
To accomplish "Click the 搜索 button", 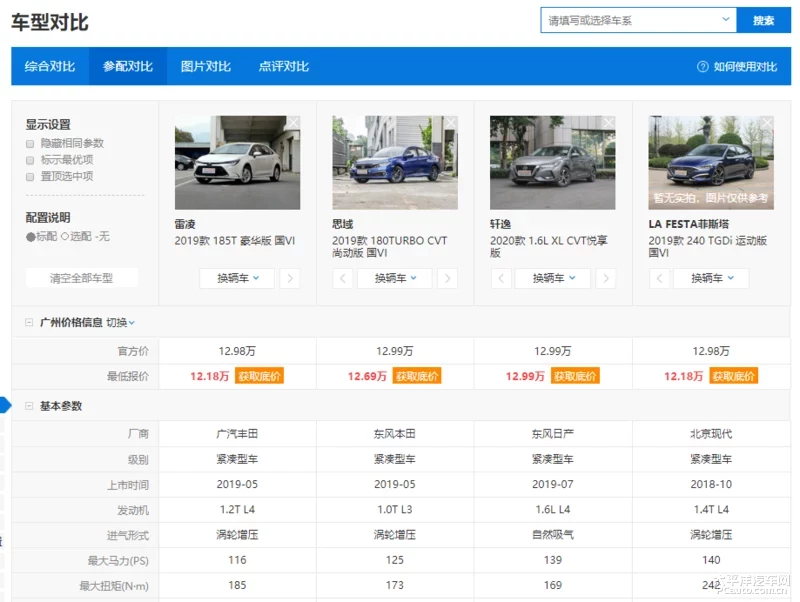I will click(764, 20).
